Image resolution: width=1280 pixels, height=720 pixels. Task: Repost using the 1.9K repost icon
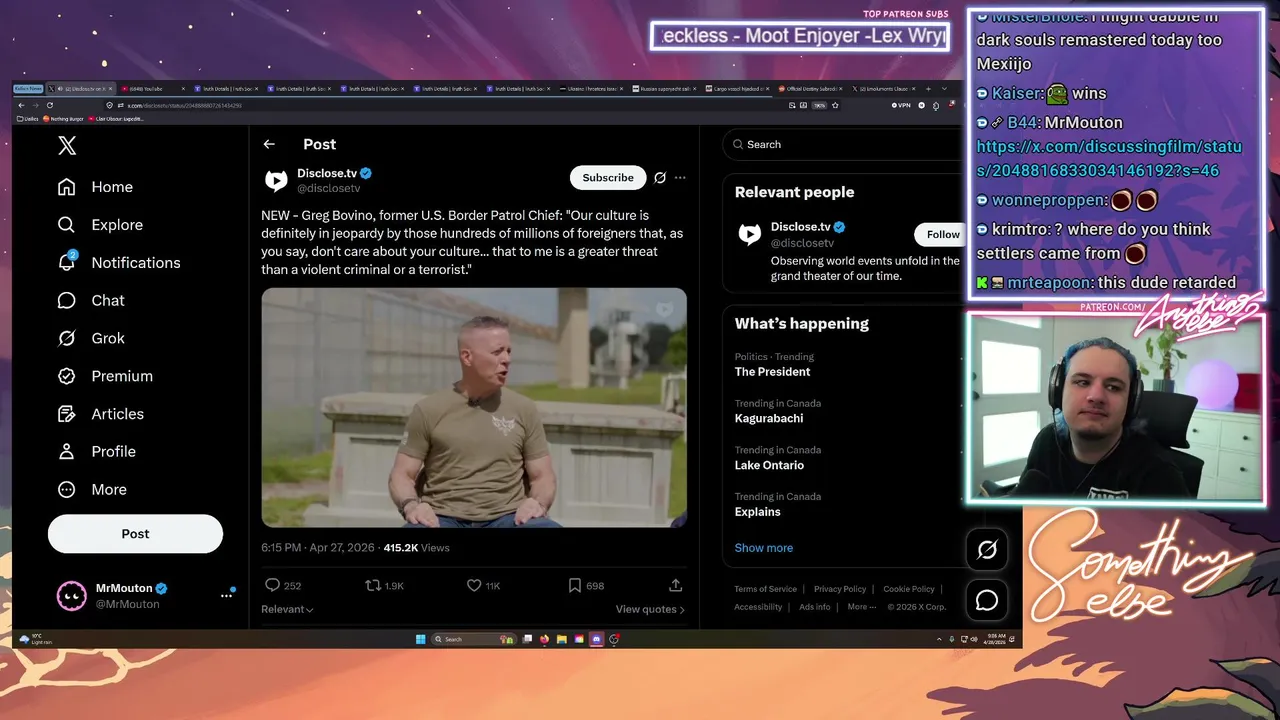tap(372, 585)
